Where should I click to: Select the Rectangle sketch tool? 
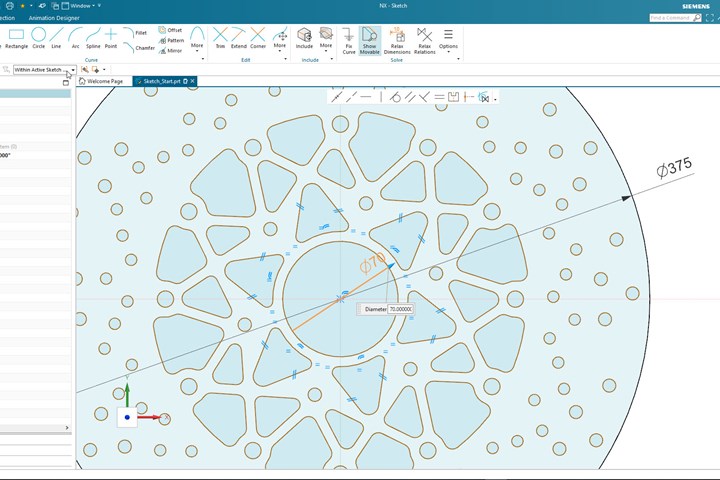17,38
